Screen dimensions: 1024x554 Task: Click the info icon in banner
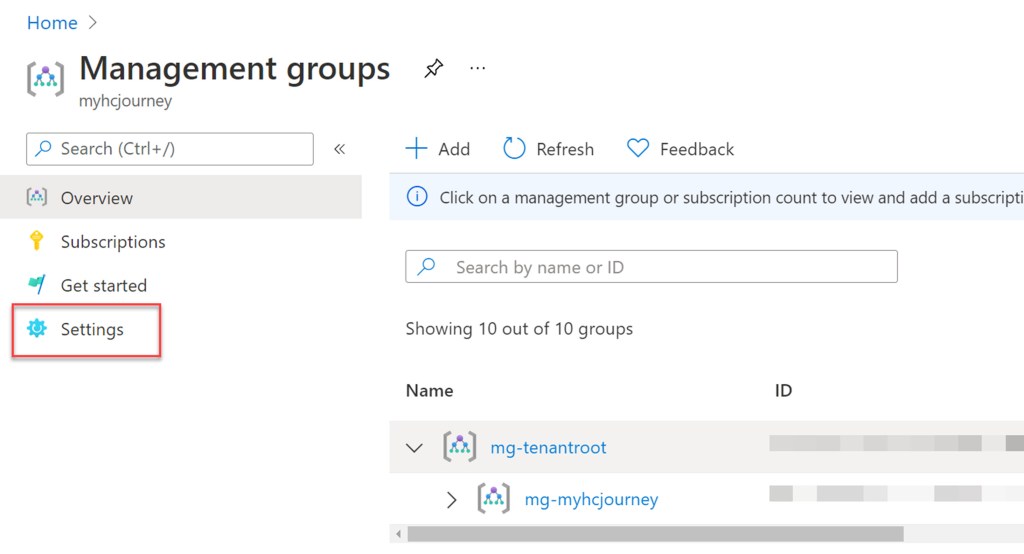(417, 197)
